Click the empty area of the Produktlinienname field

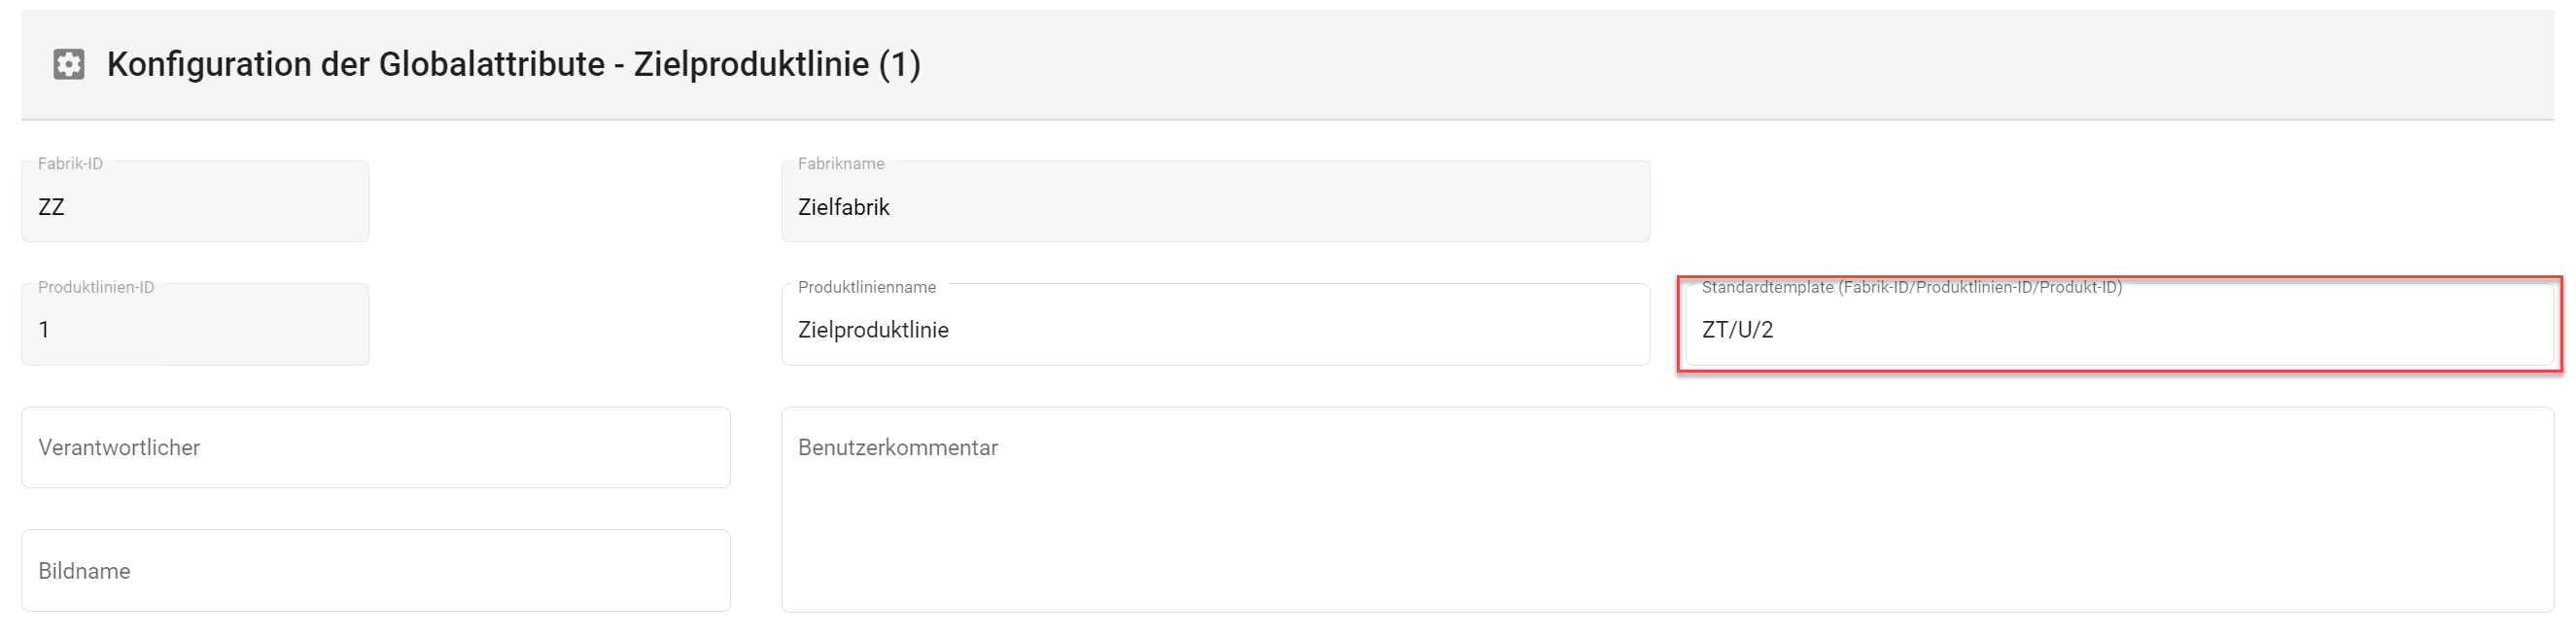coord(1300,330)
